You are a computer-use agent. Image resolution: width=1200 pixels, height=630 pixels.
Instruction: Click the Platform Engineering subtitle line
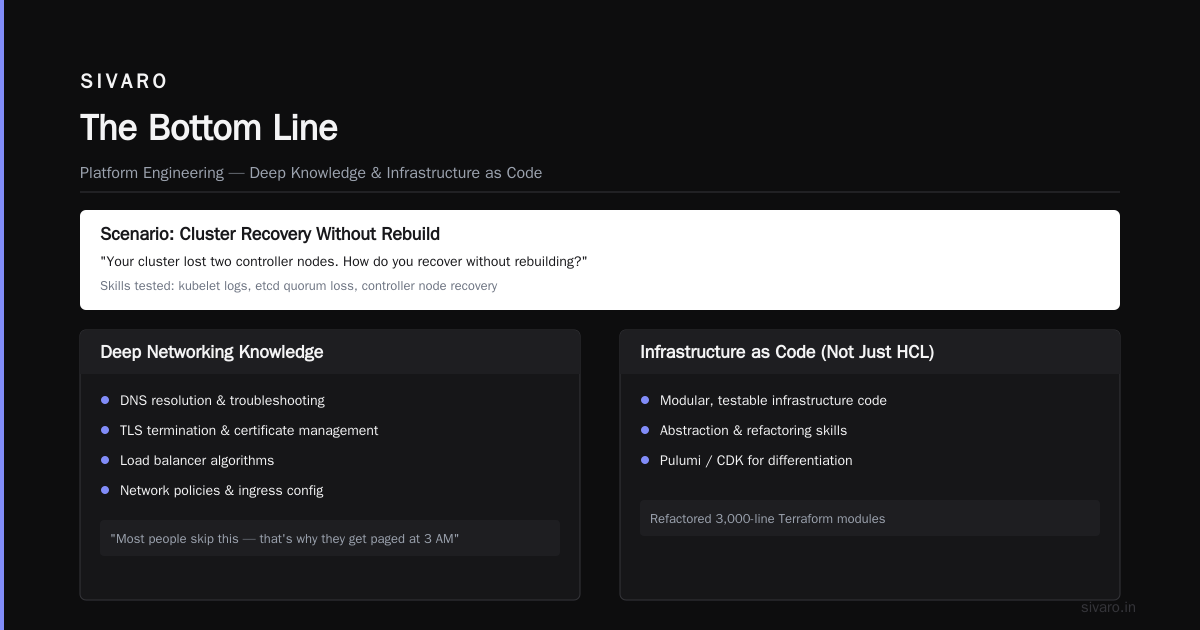click(x=311, y=173)
